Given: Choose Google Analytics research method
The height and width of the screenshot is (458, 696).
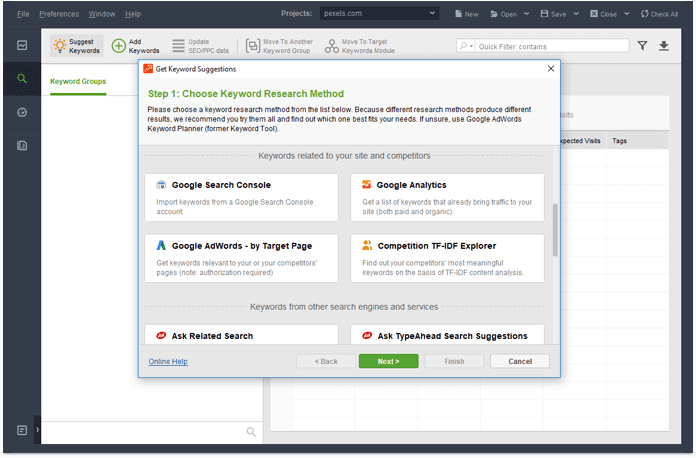Looking at the screenshot, I should coord(447,197).
